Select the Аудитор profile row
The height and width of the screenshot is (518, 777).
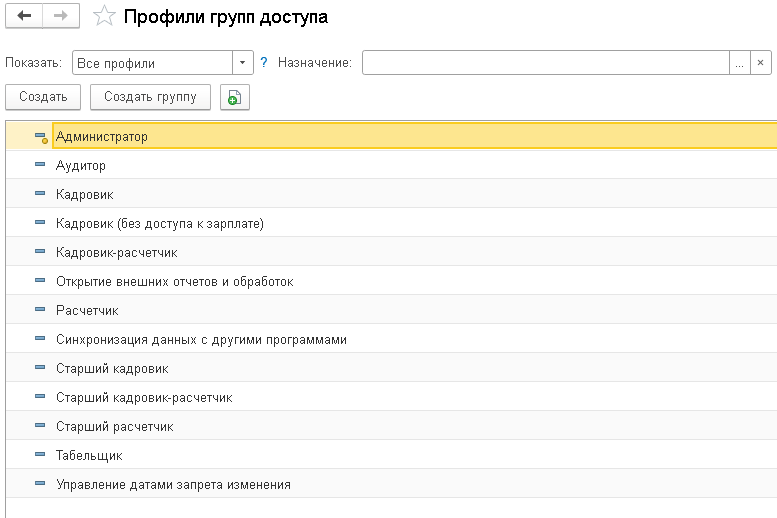coord(391,165)
